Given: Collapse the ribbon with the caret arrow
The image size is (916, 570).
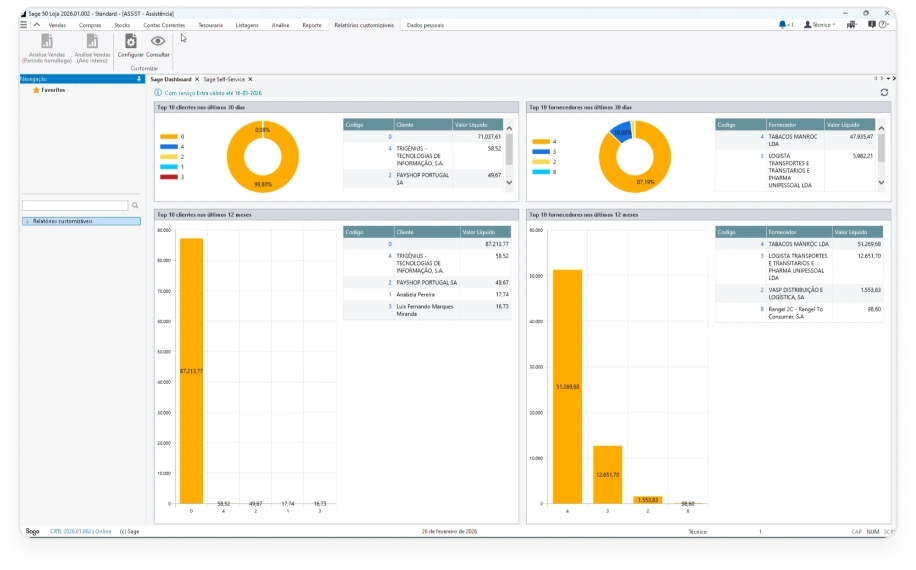Looking at the screenshot, I should [37, 25].
